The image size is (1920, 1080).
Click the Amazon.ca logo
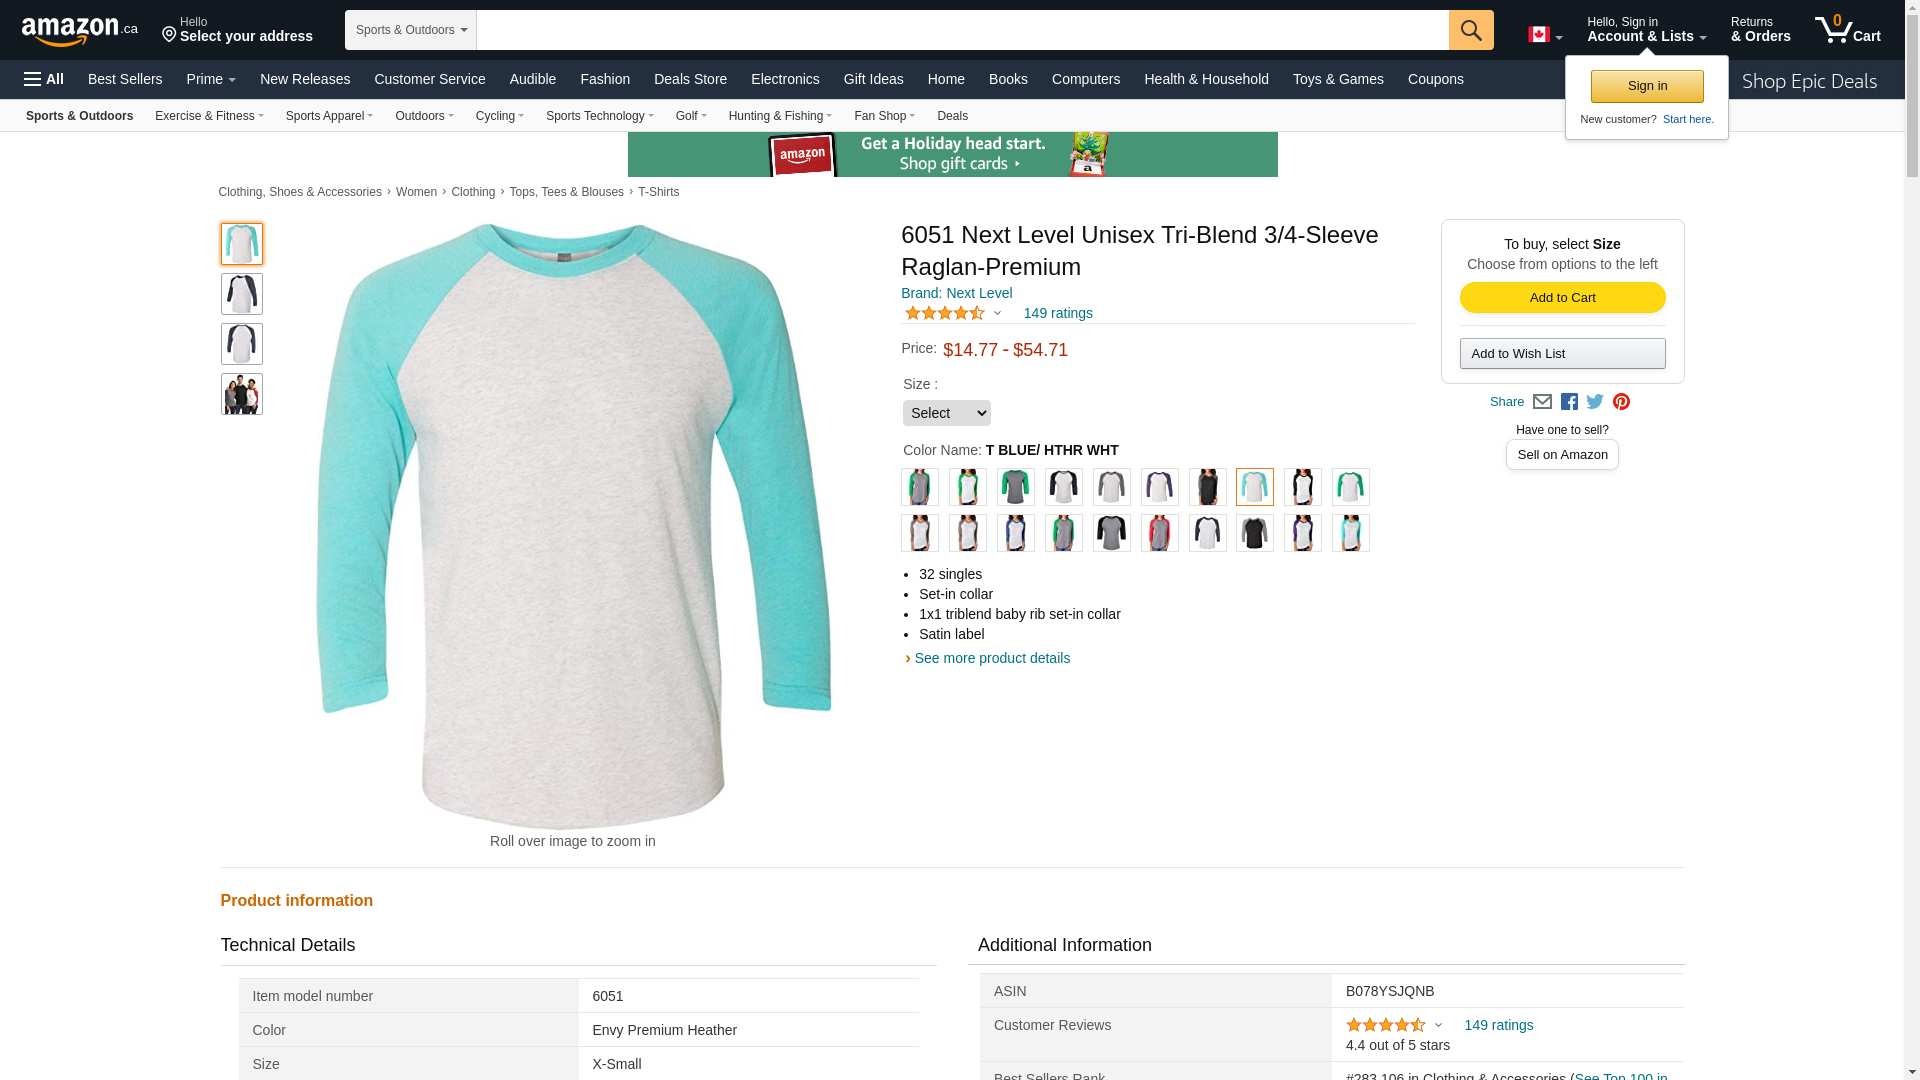(79, 31)
